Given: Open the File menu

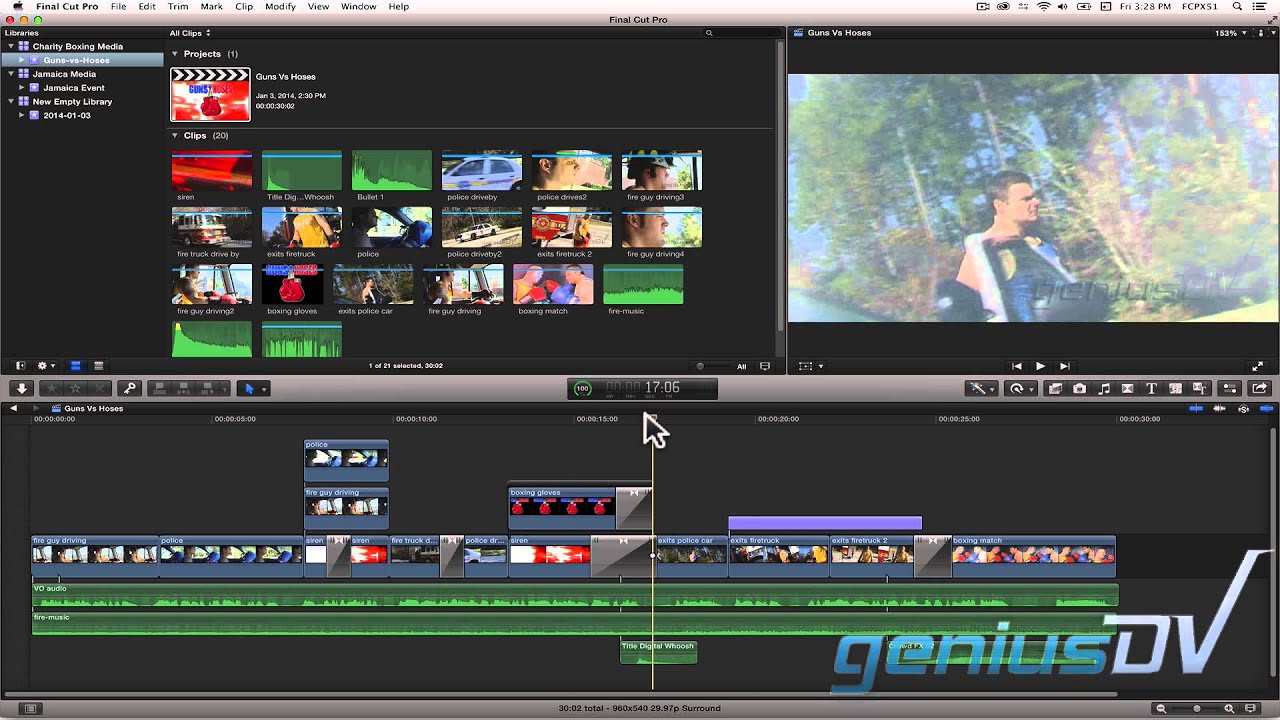Looking at the screenshot, I should (x=118, y=7).
